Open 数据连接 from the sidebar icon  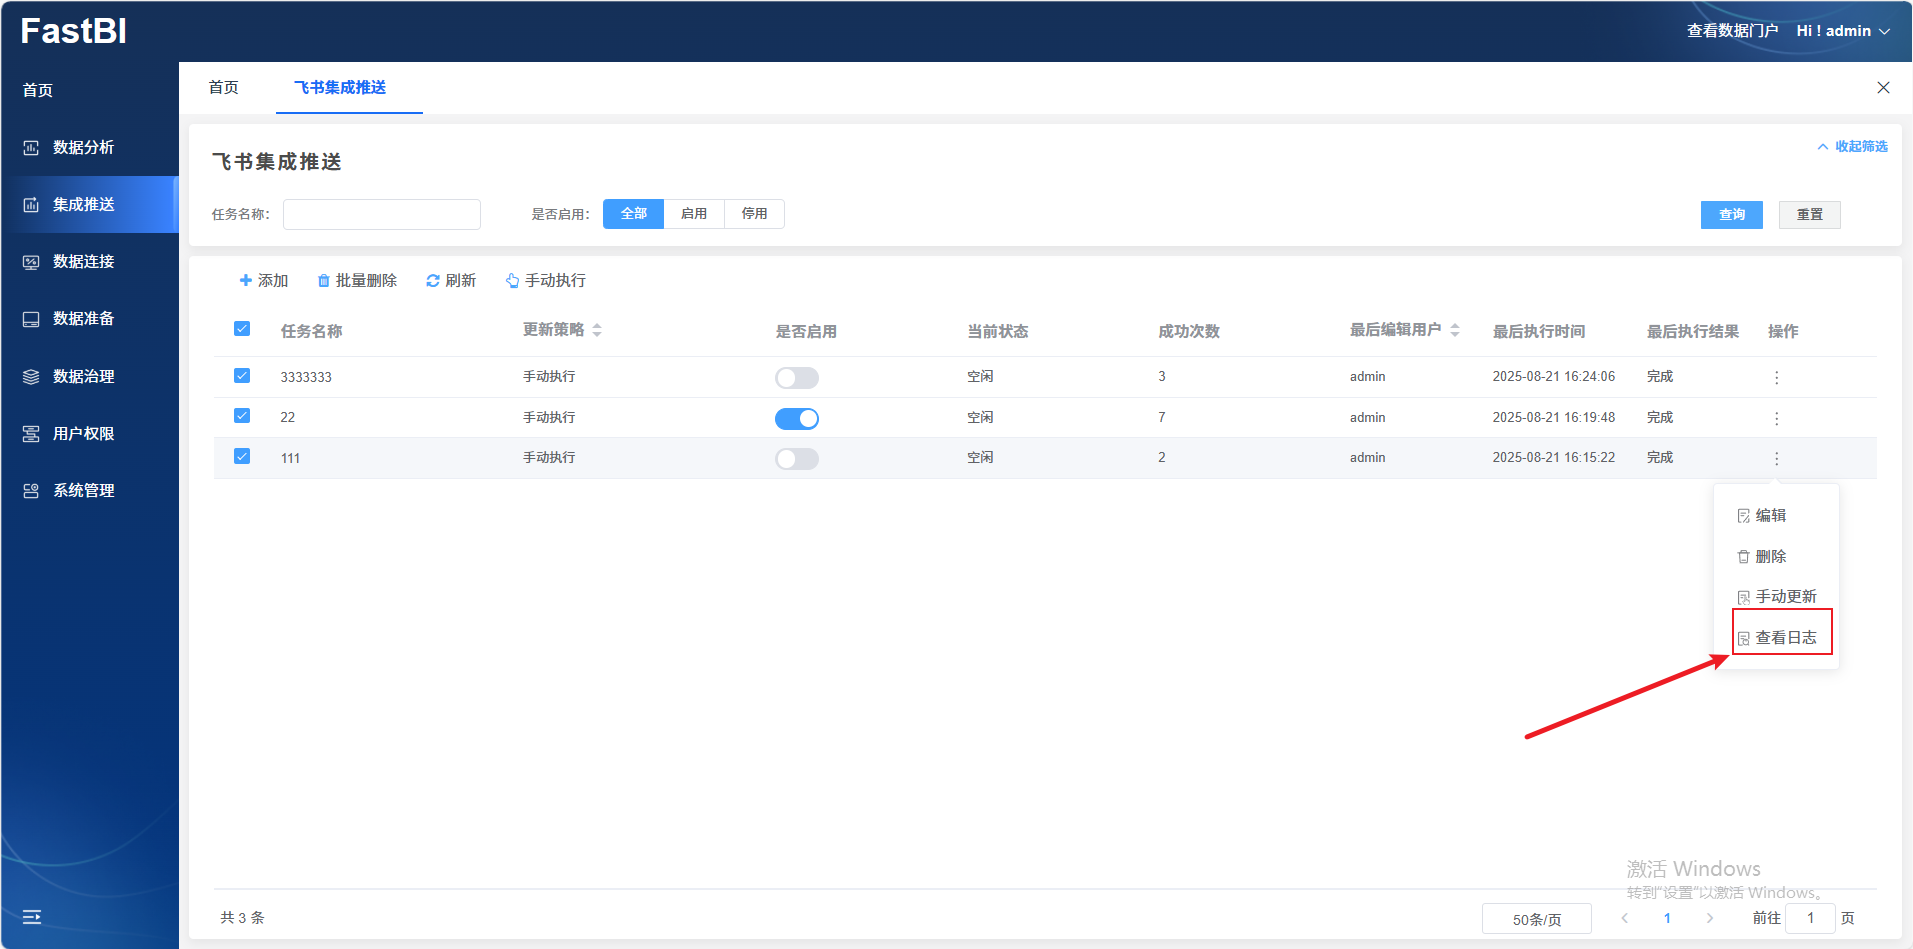coord(31,262)
